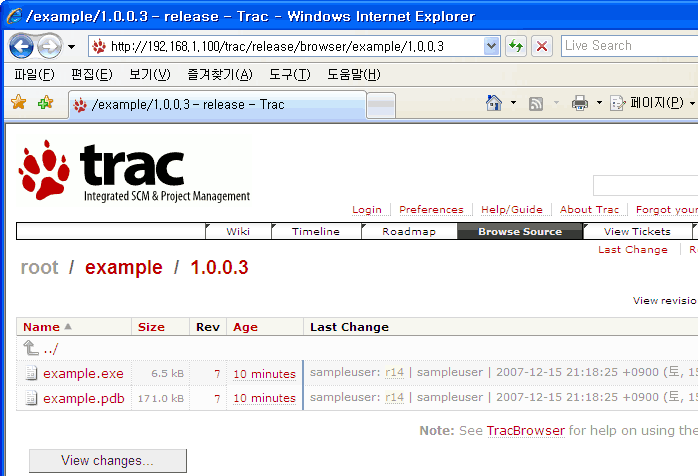
Task: Click the Live Search input field
Action: tap(626, 46)
